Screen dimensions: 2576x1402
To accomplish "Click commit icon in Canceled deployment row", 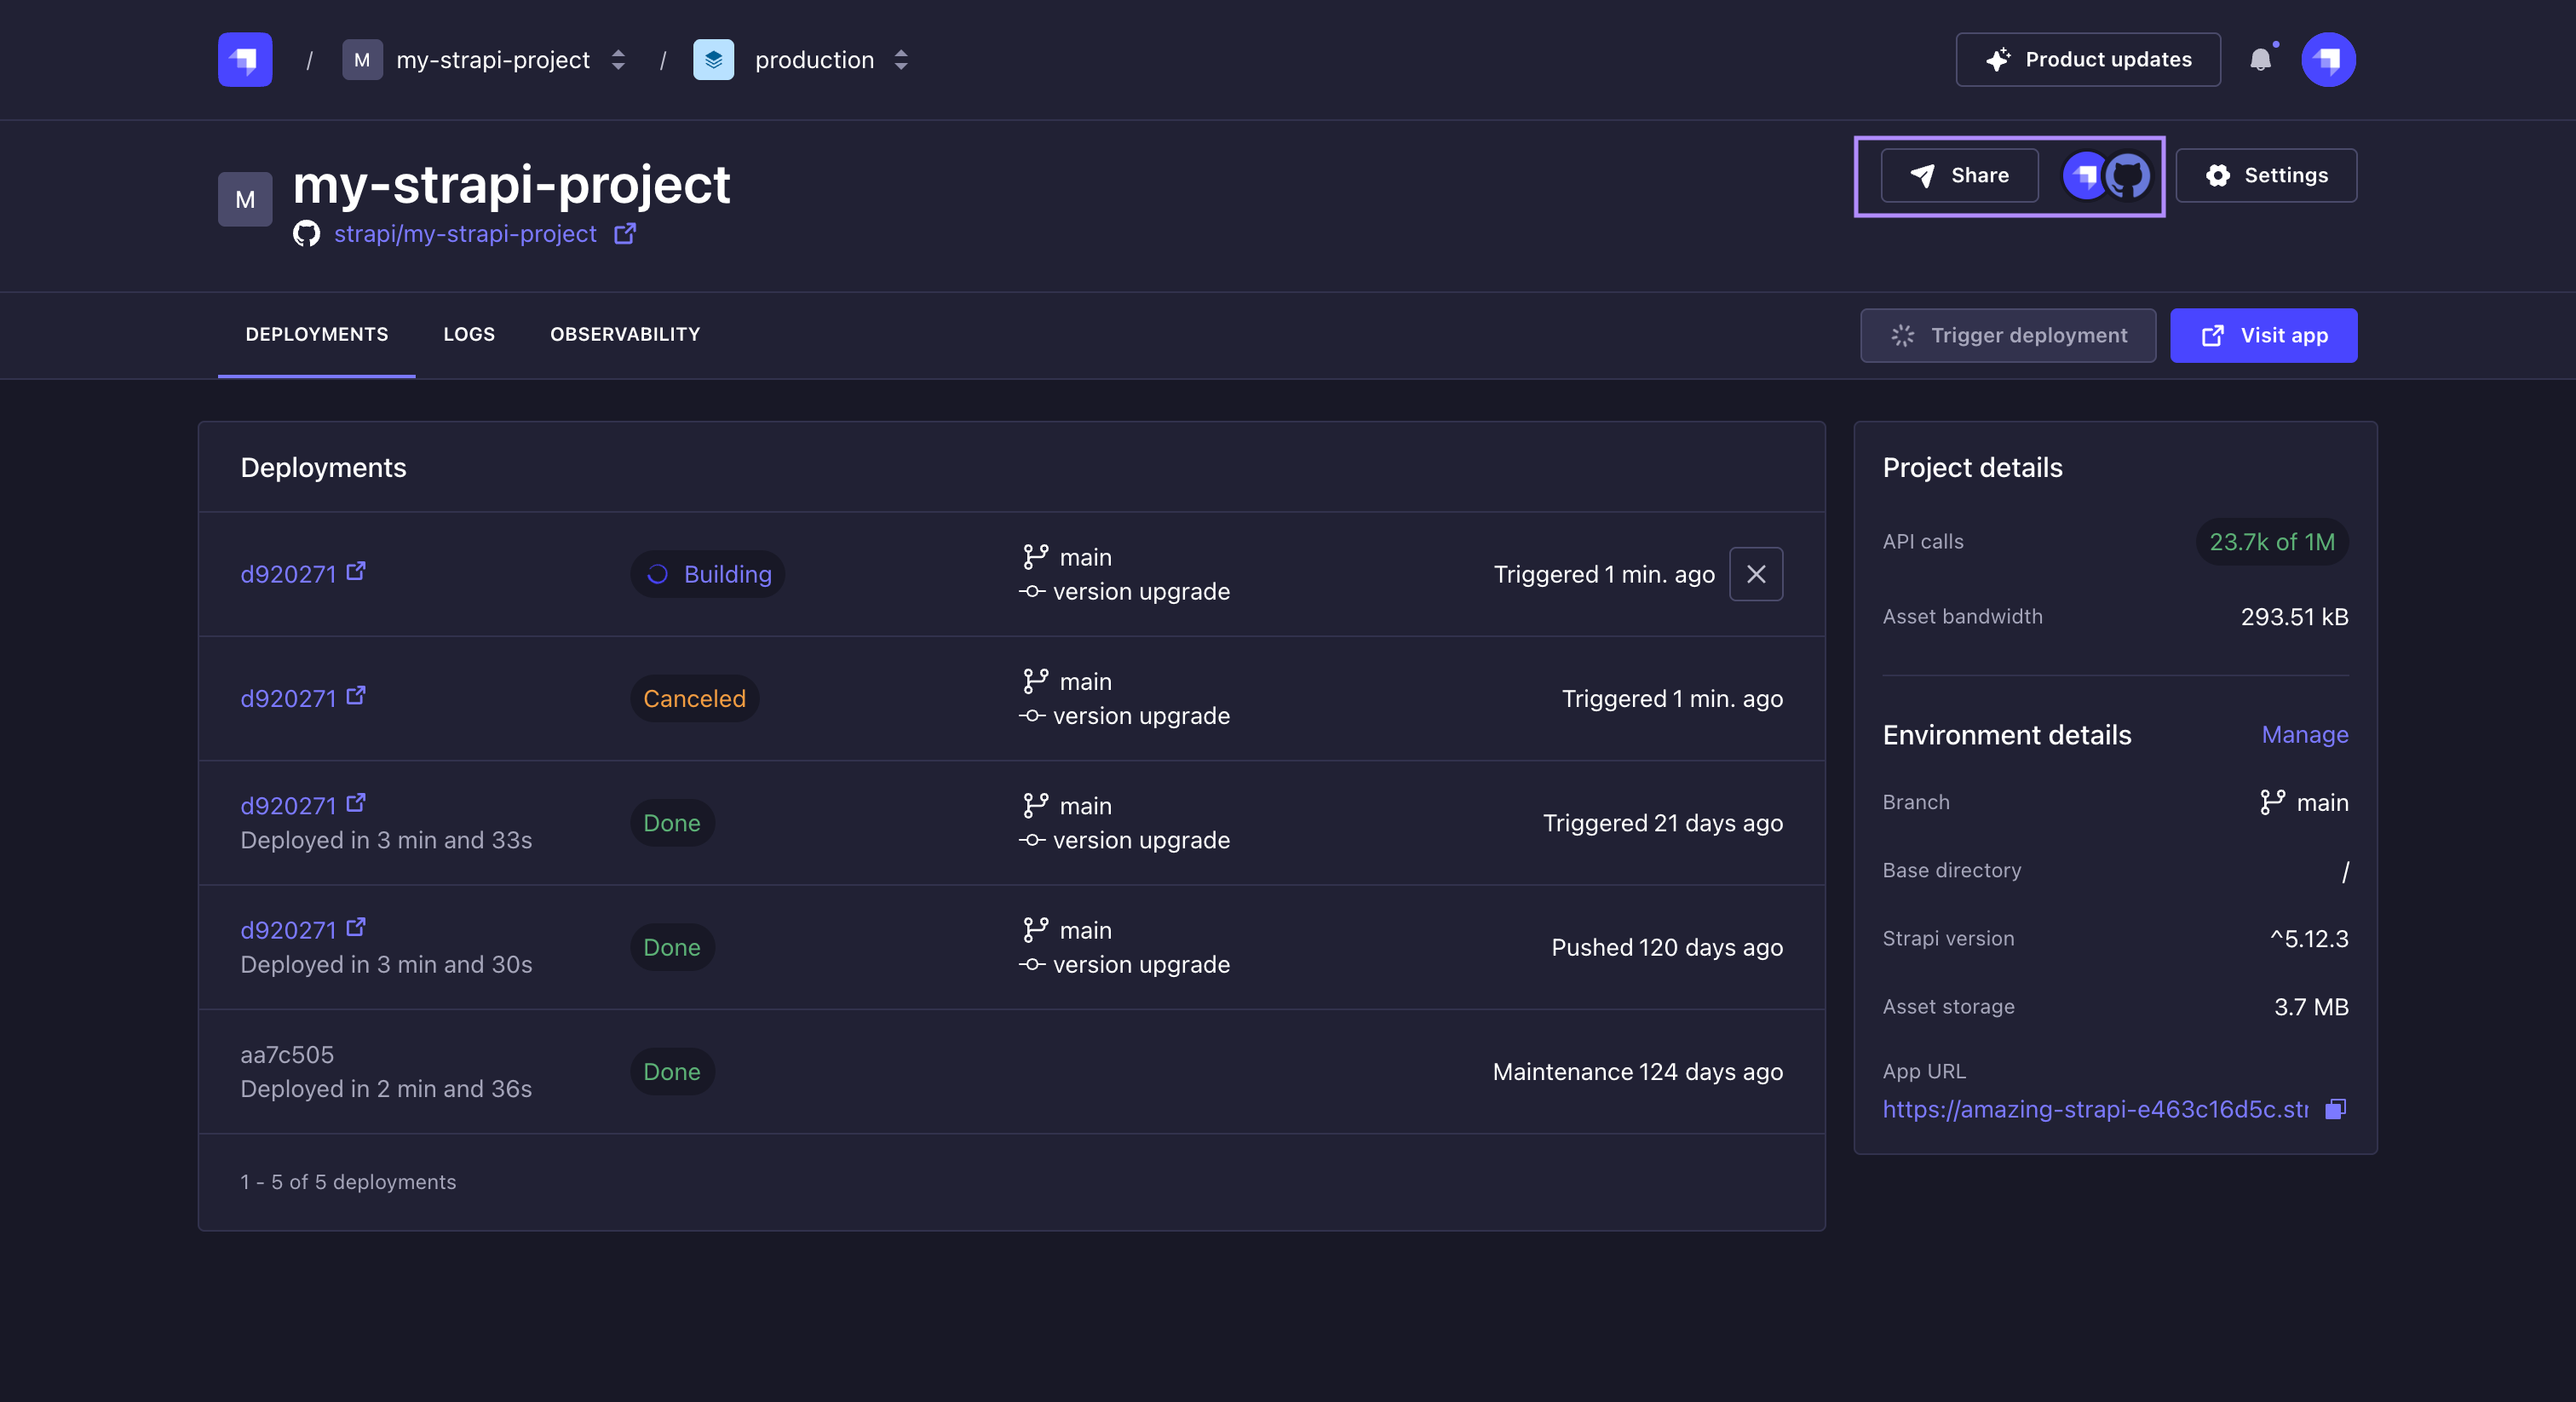I will [x=1032, y=716].
